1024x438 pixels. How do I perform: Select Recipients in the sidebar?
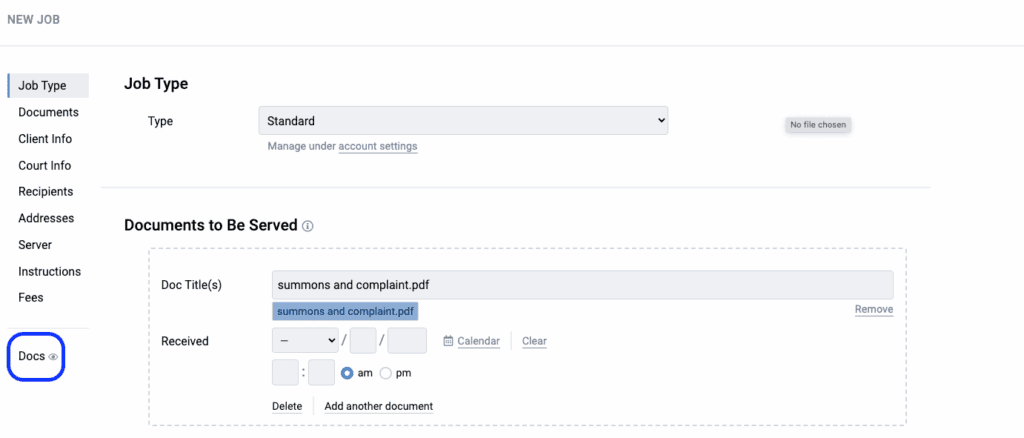tap(46, 192)
